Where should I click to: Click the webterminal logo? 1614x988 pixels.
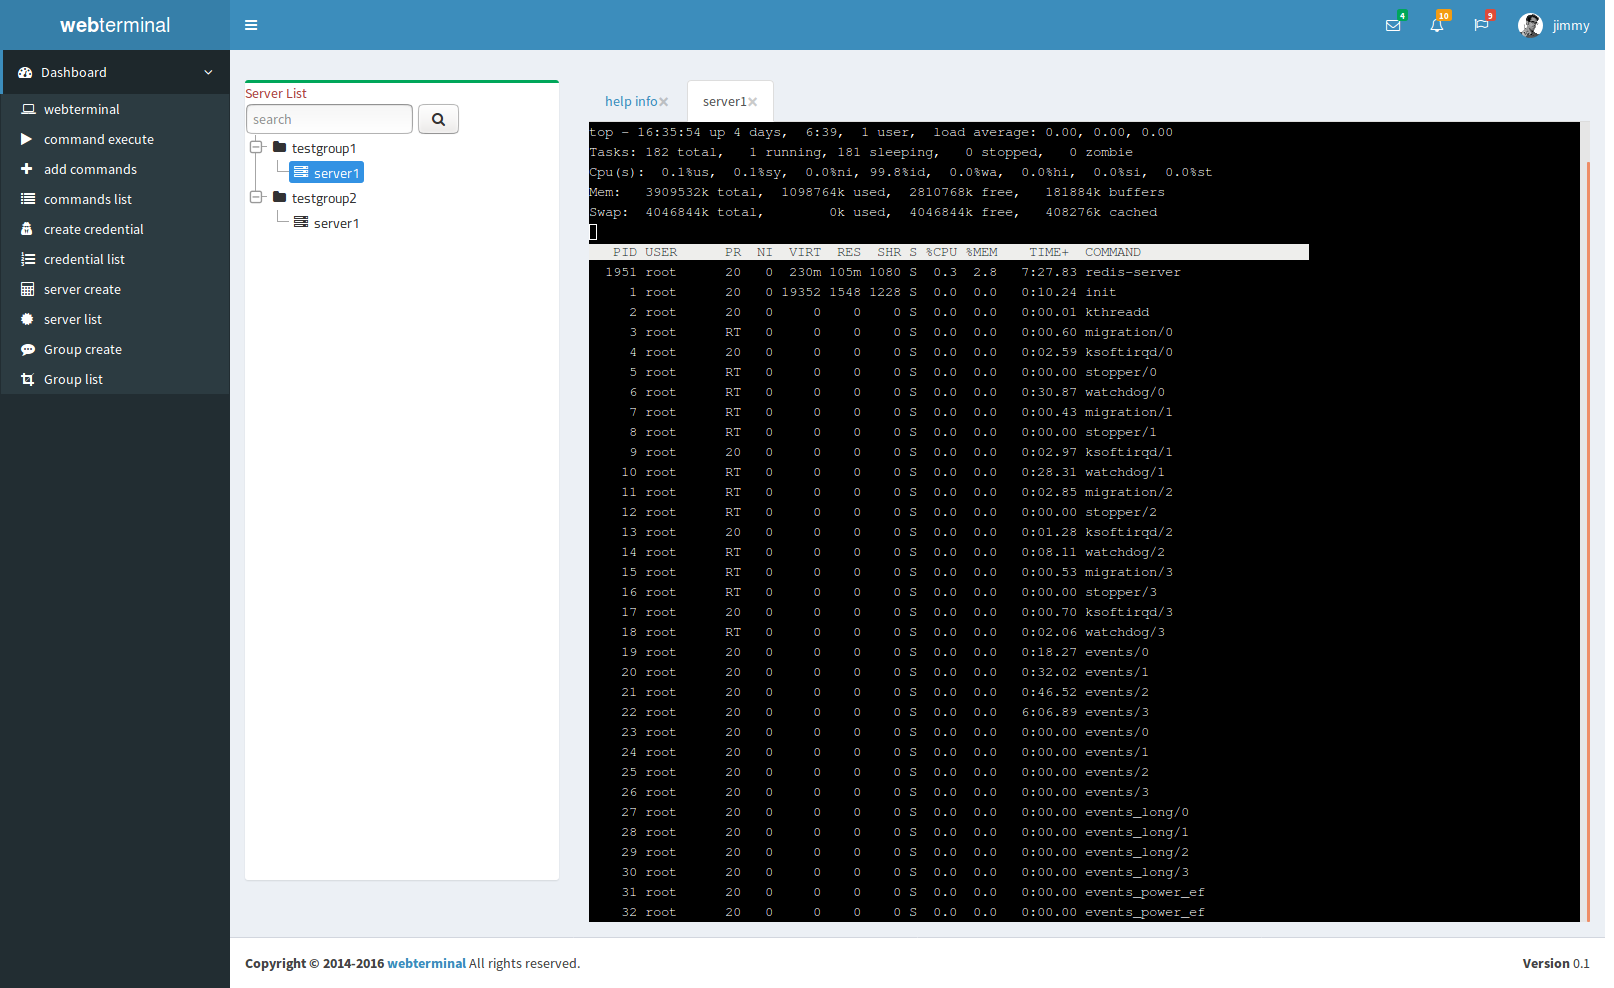coord(115,25)
